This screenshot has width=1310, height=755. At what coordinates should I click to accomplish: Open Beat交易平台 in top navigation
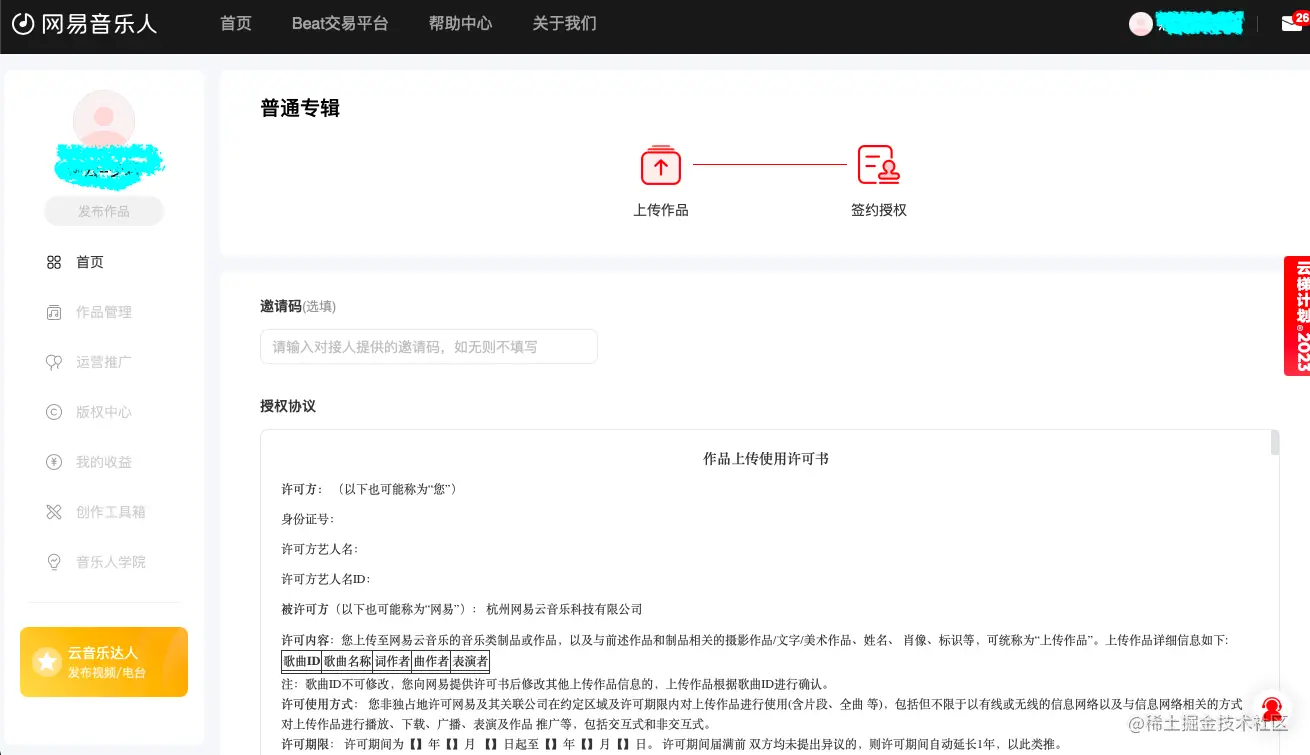click(x=340, y=23)
